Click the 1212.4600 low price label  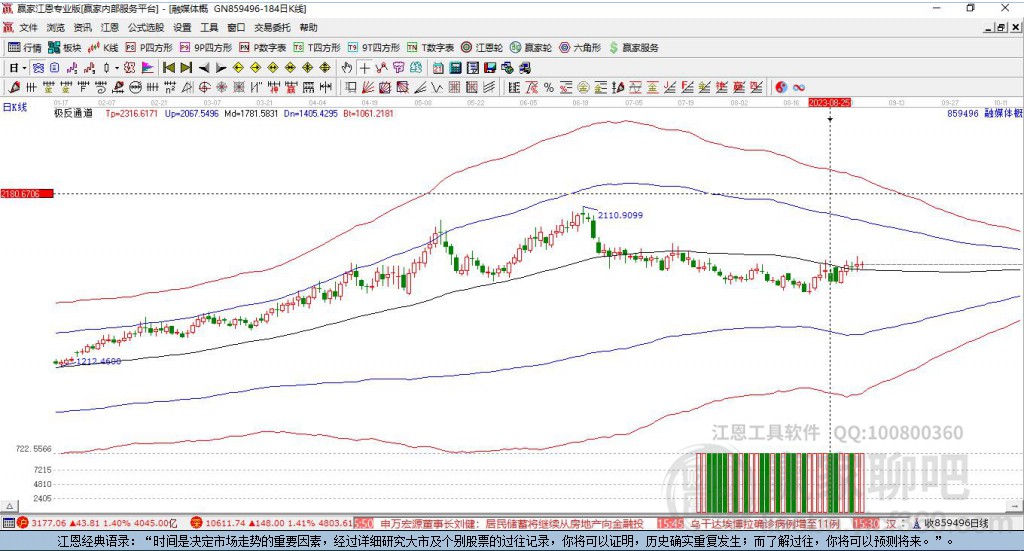click(x=99, y=361)
